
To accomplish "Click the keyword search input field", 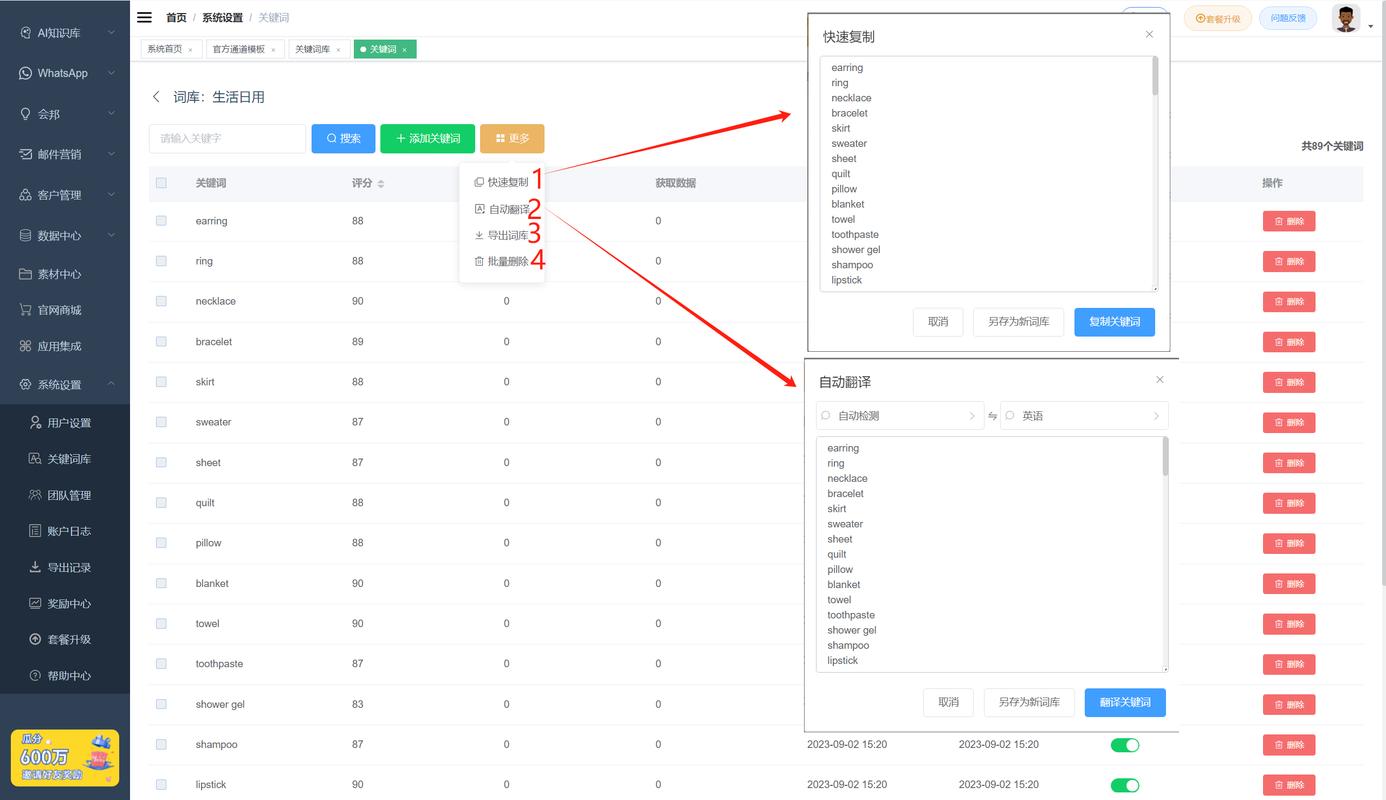I will [226, 138].
